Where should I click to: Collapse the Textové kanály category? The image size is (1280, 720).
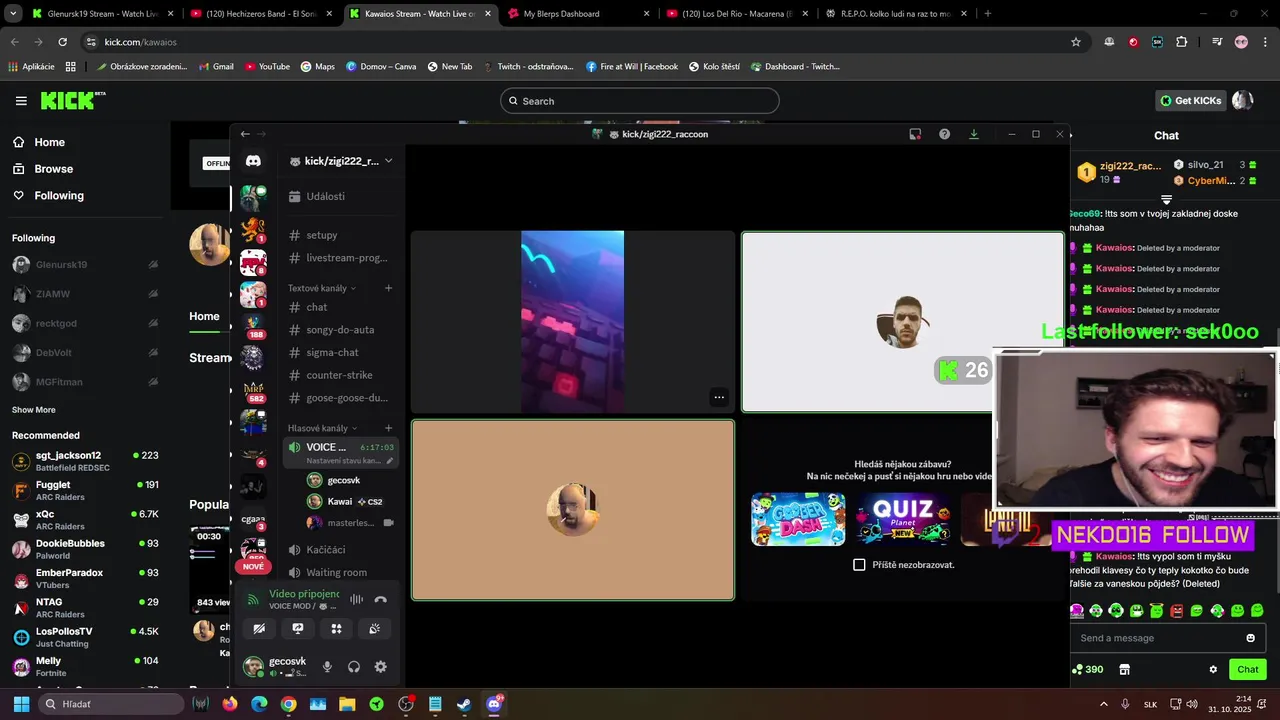pyautogui.click(x=321, y=288)
